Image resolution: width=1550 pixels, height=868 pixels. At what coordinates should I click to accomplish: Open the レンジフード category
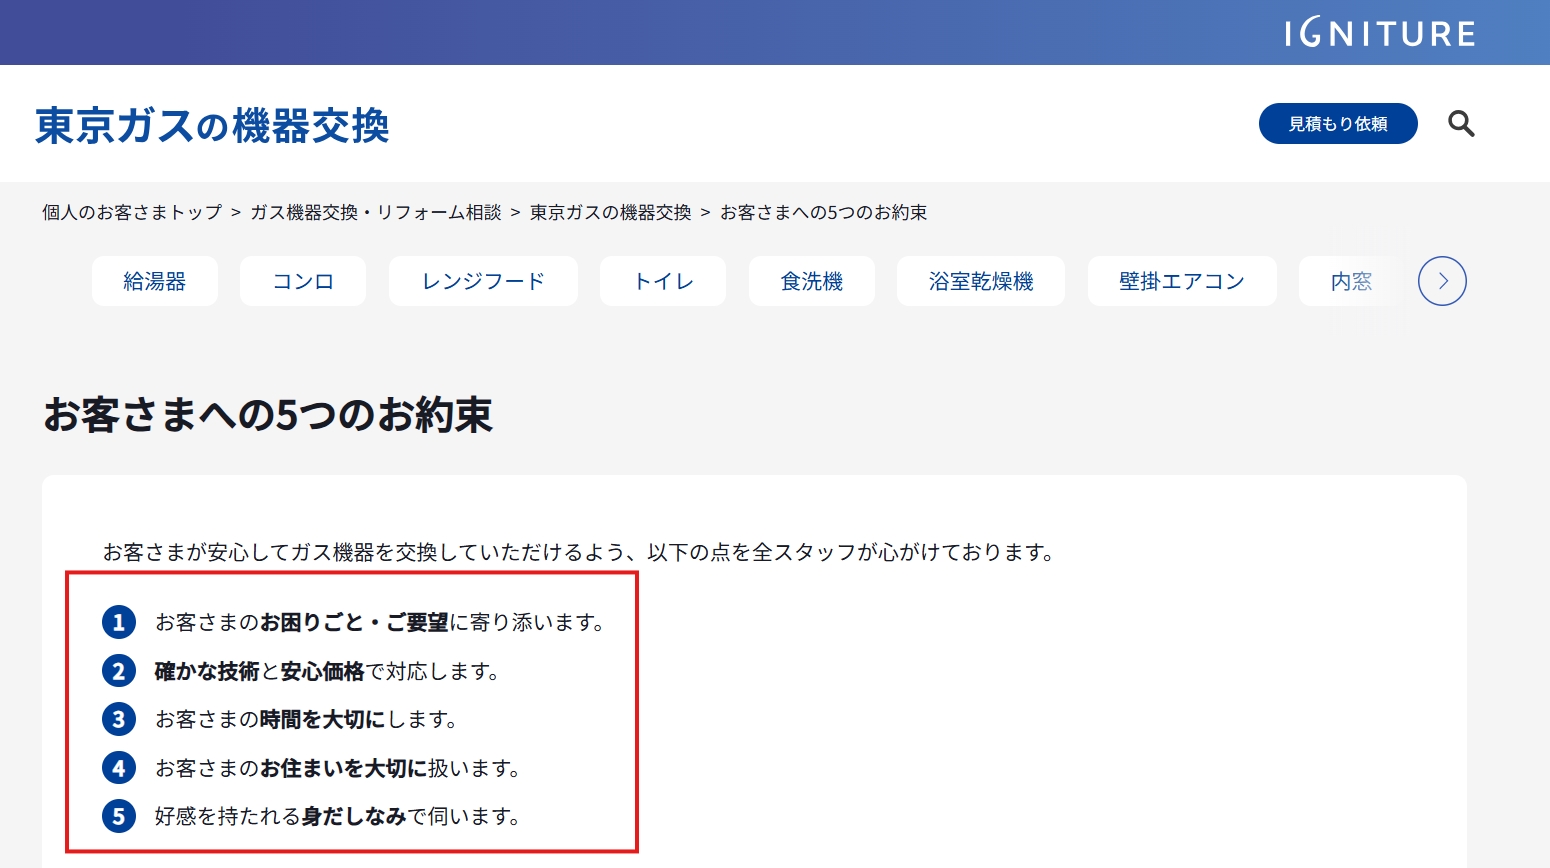(483, 282)
